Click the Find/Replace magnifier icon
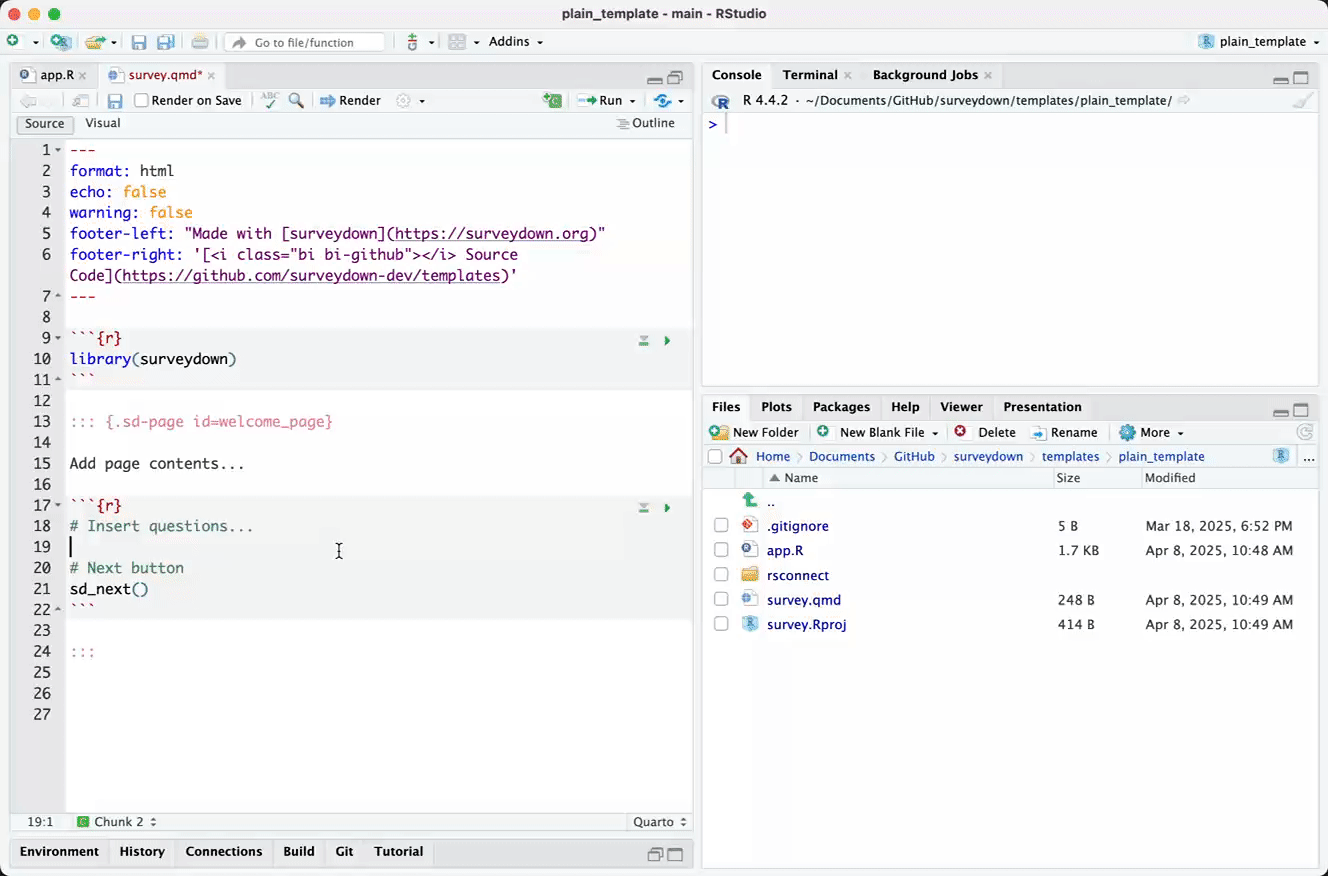This screenshot has height=876, width=1328. pos(296,101)
